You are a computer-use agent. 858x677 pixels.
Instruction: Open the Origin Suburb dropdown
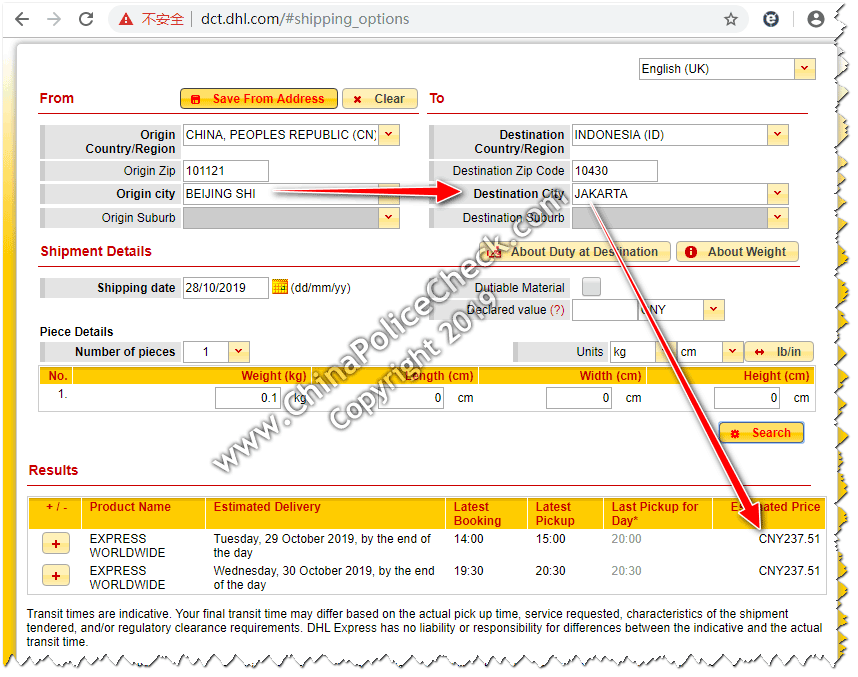[x=389, y=218]
